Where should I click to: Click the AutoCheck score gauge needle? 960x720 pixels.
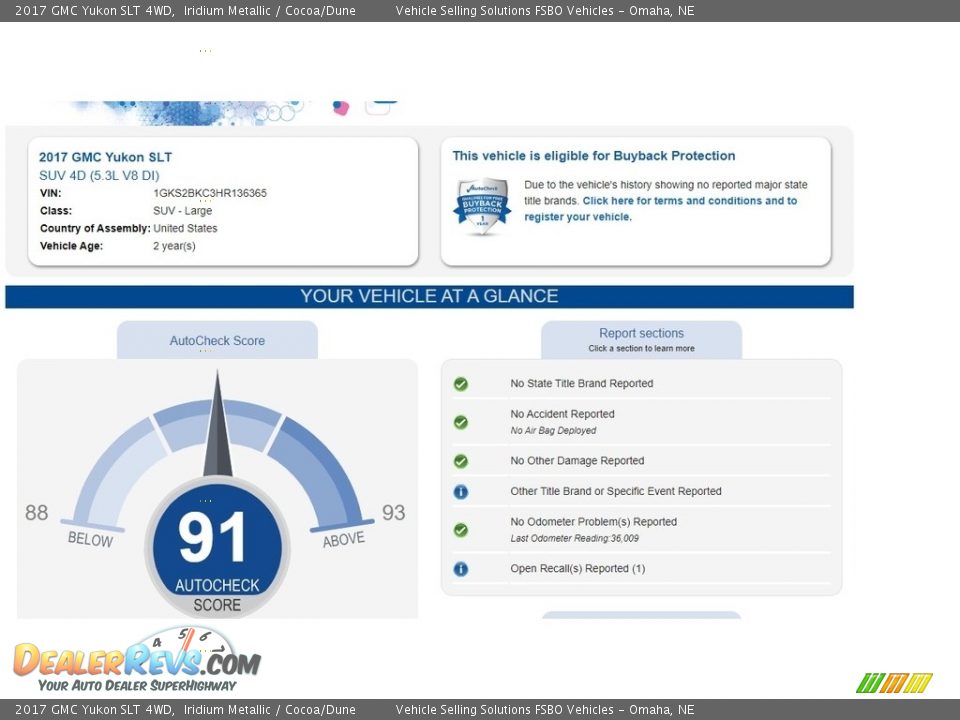217,424
